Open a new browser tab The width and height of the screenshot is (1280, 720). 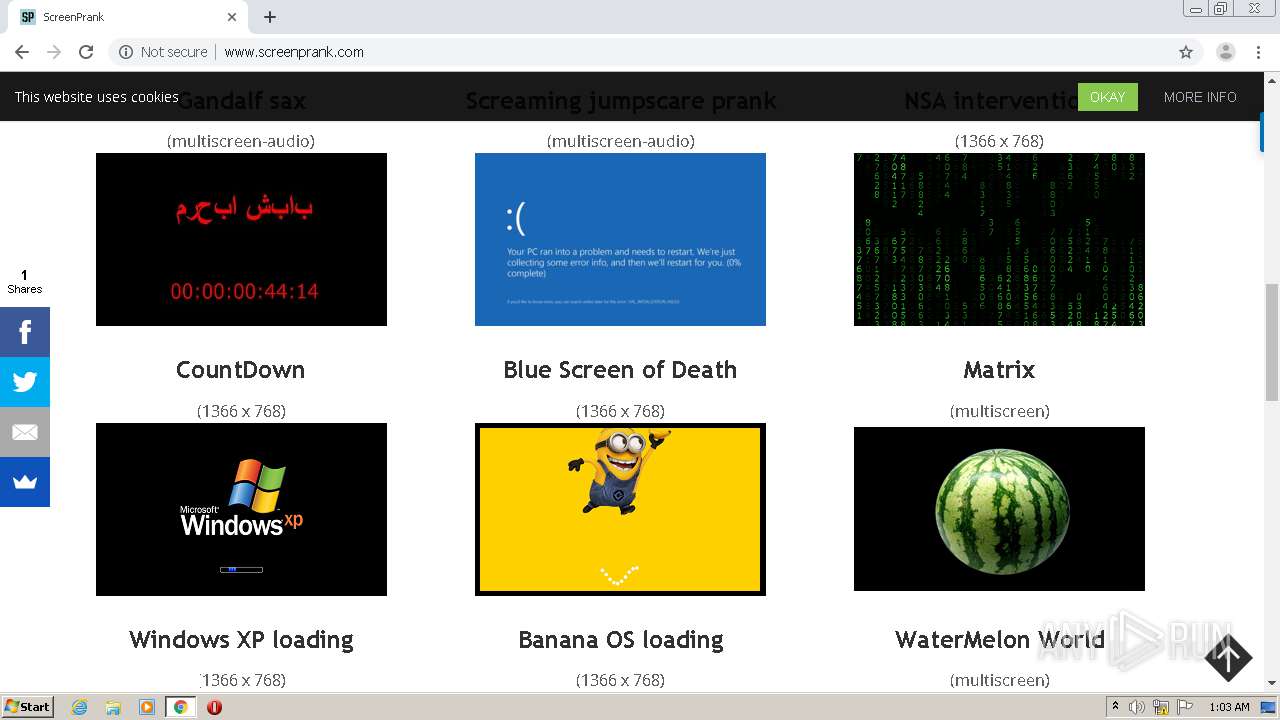[x=270, y=17]
